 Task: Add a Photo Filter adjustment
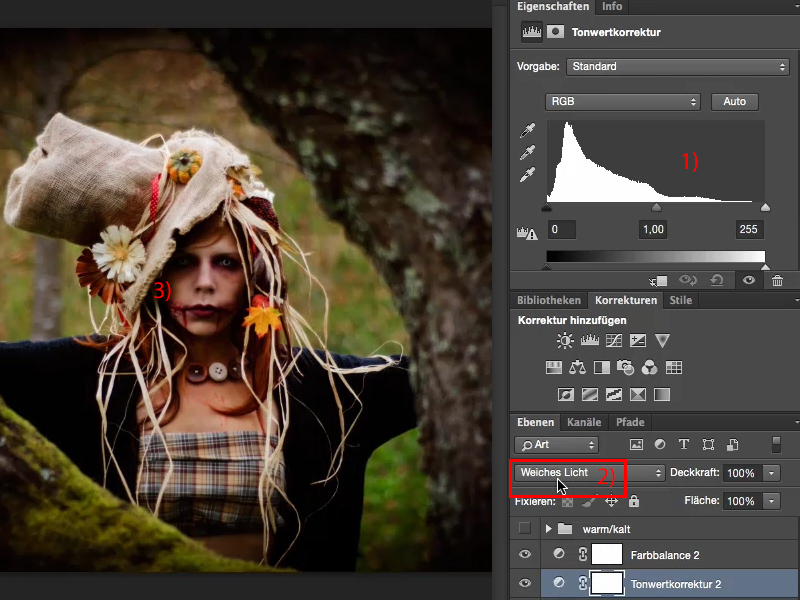[x=626, y=367]
